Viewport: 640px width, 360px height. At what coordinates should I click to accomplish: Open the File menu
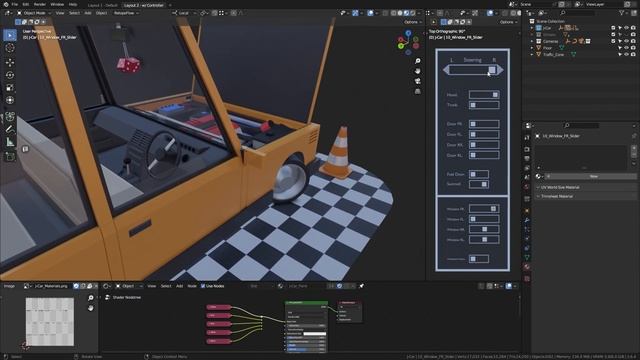15,4
